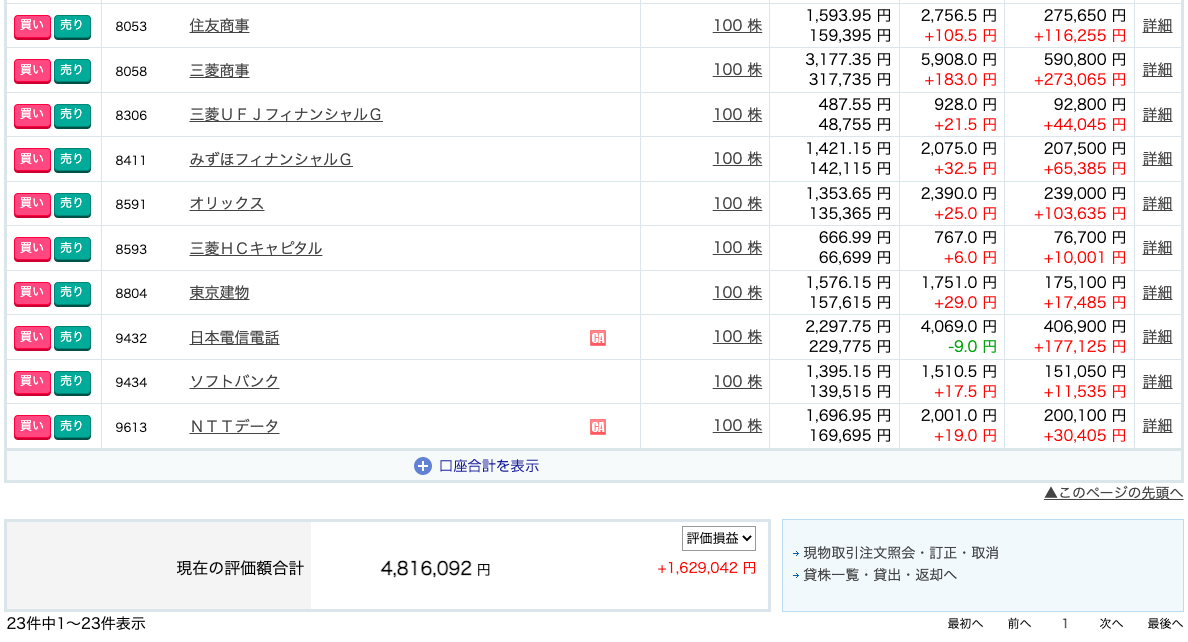This screenshot has width=1188, height=642.
Task: View 詳細 for NTTデータ
Action: pos(1157,426)
